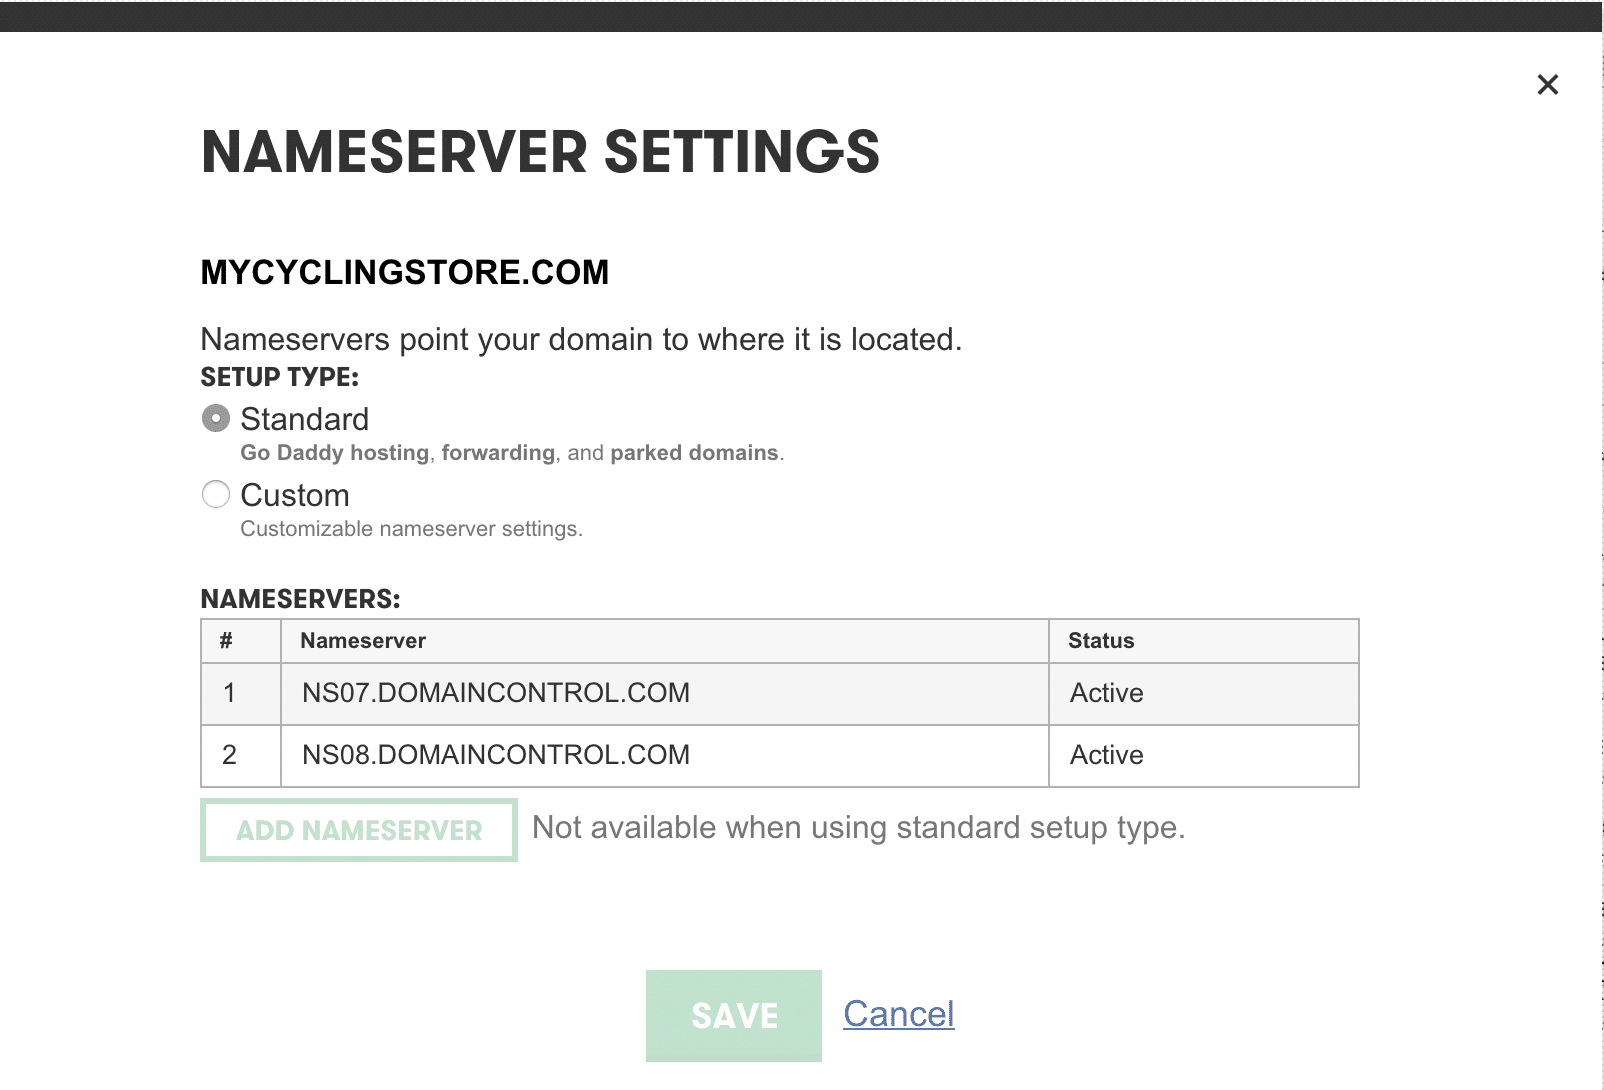The image size is (1604, 1090).
Task: Click row number 2 in nameservers table
Action: [230, 755]
